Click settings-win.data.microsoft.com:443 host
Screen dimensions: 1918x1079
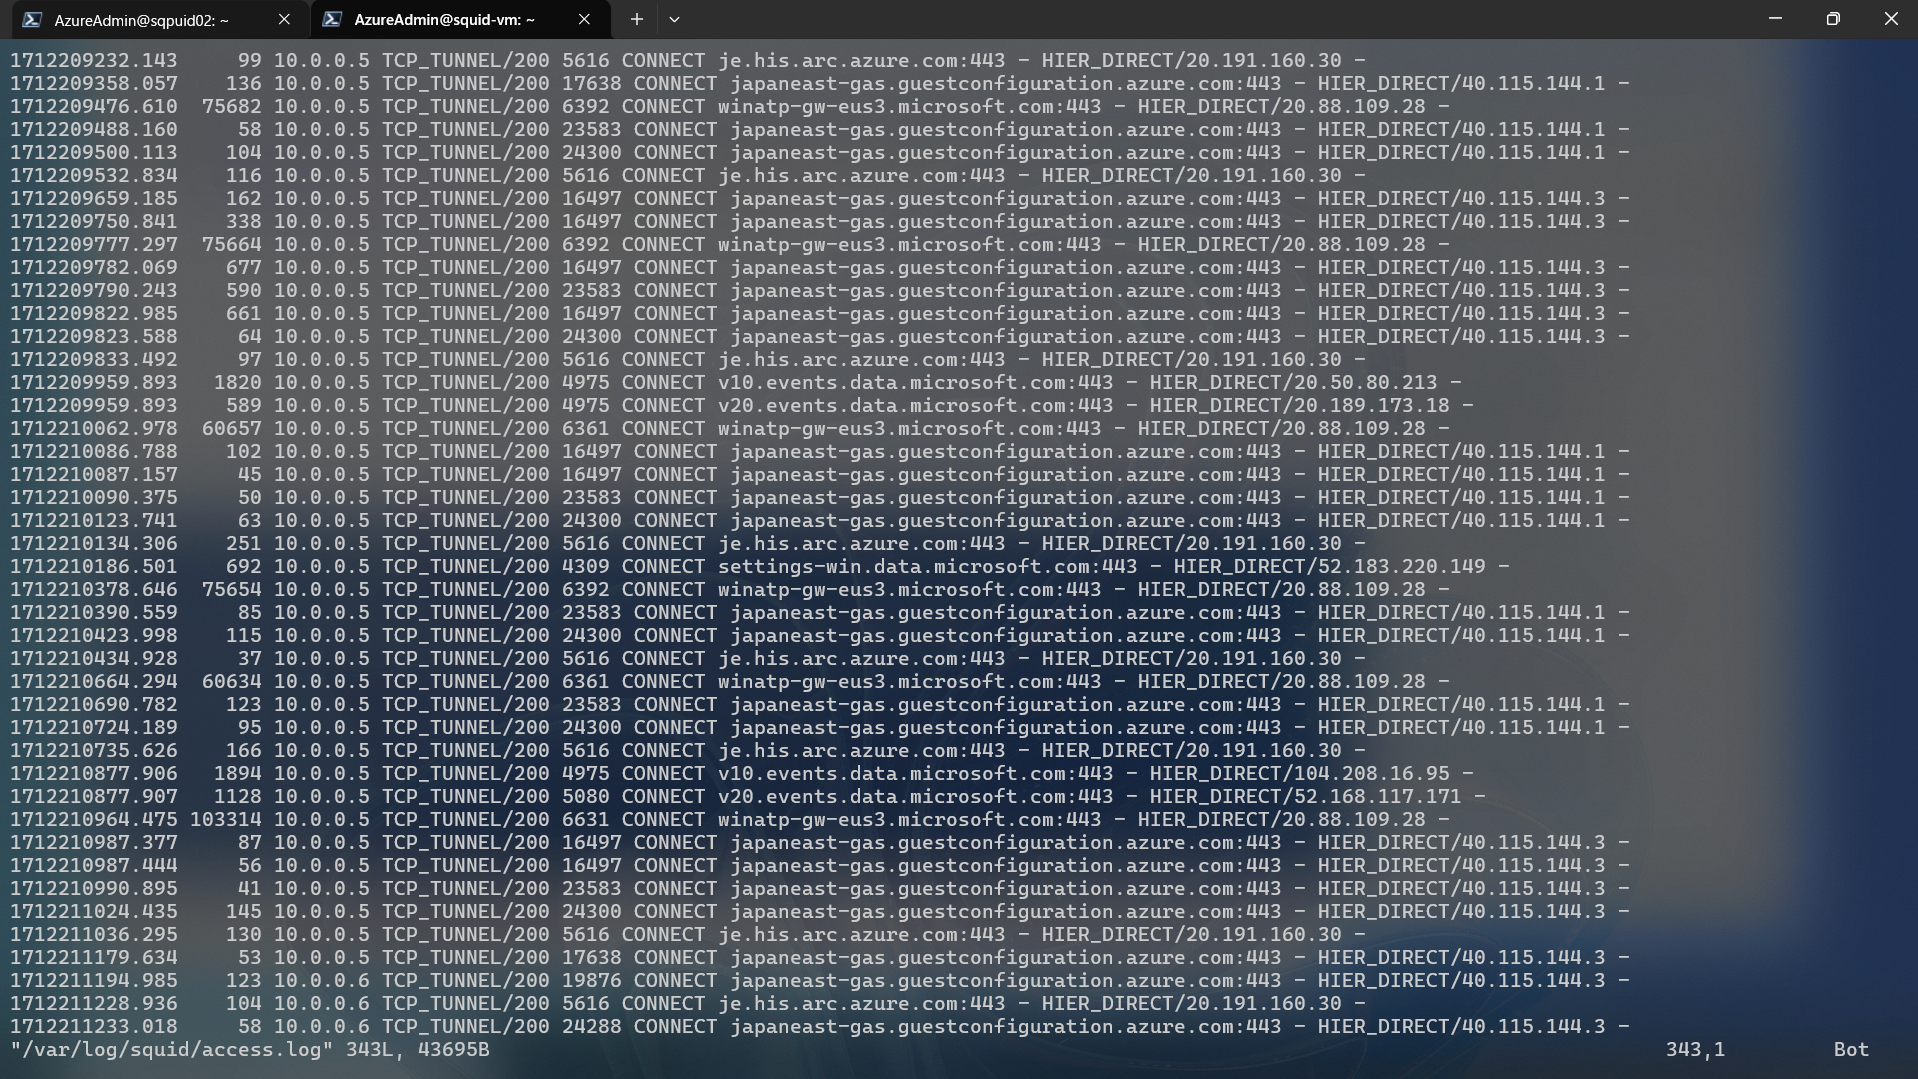tap(927, 567)
